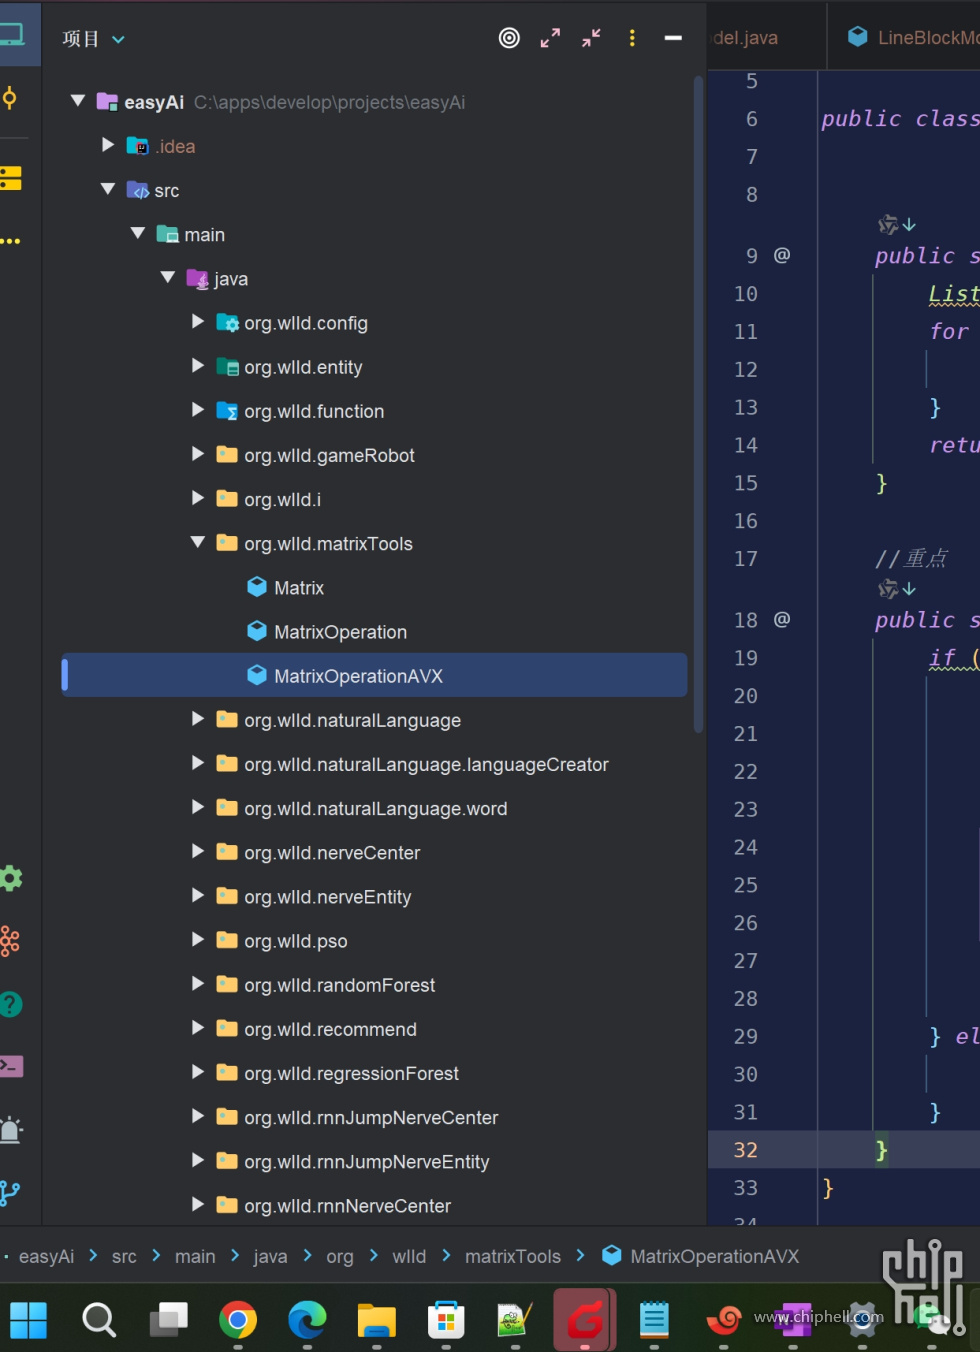The image size is (980, 1352).
Task: Select the MatrixOperation class in tree
Action: (340, 632)
